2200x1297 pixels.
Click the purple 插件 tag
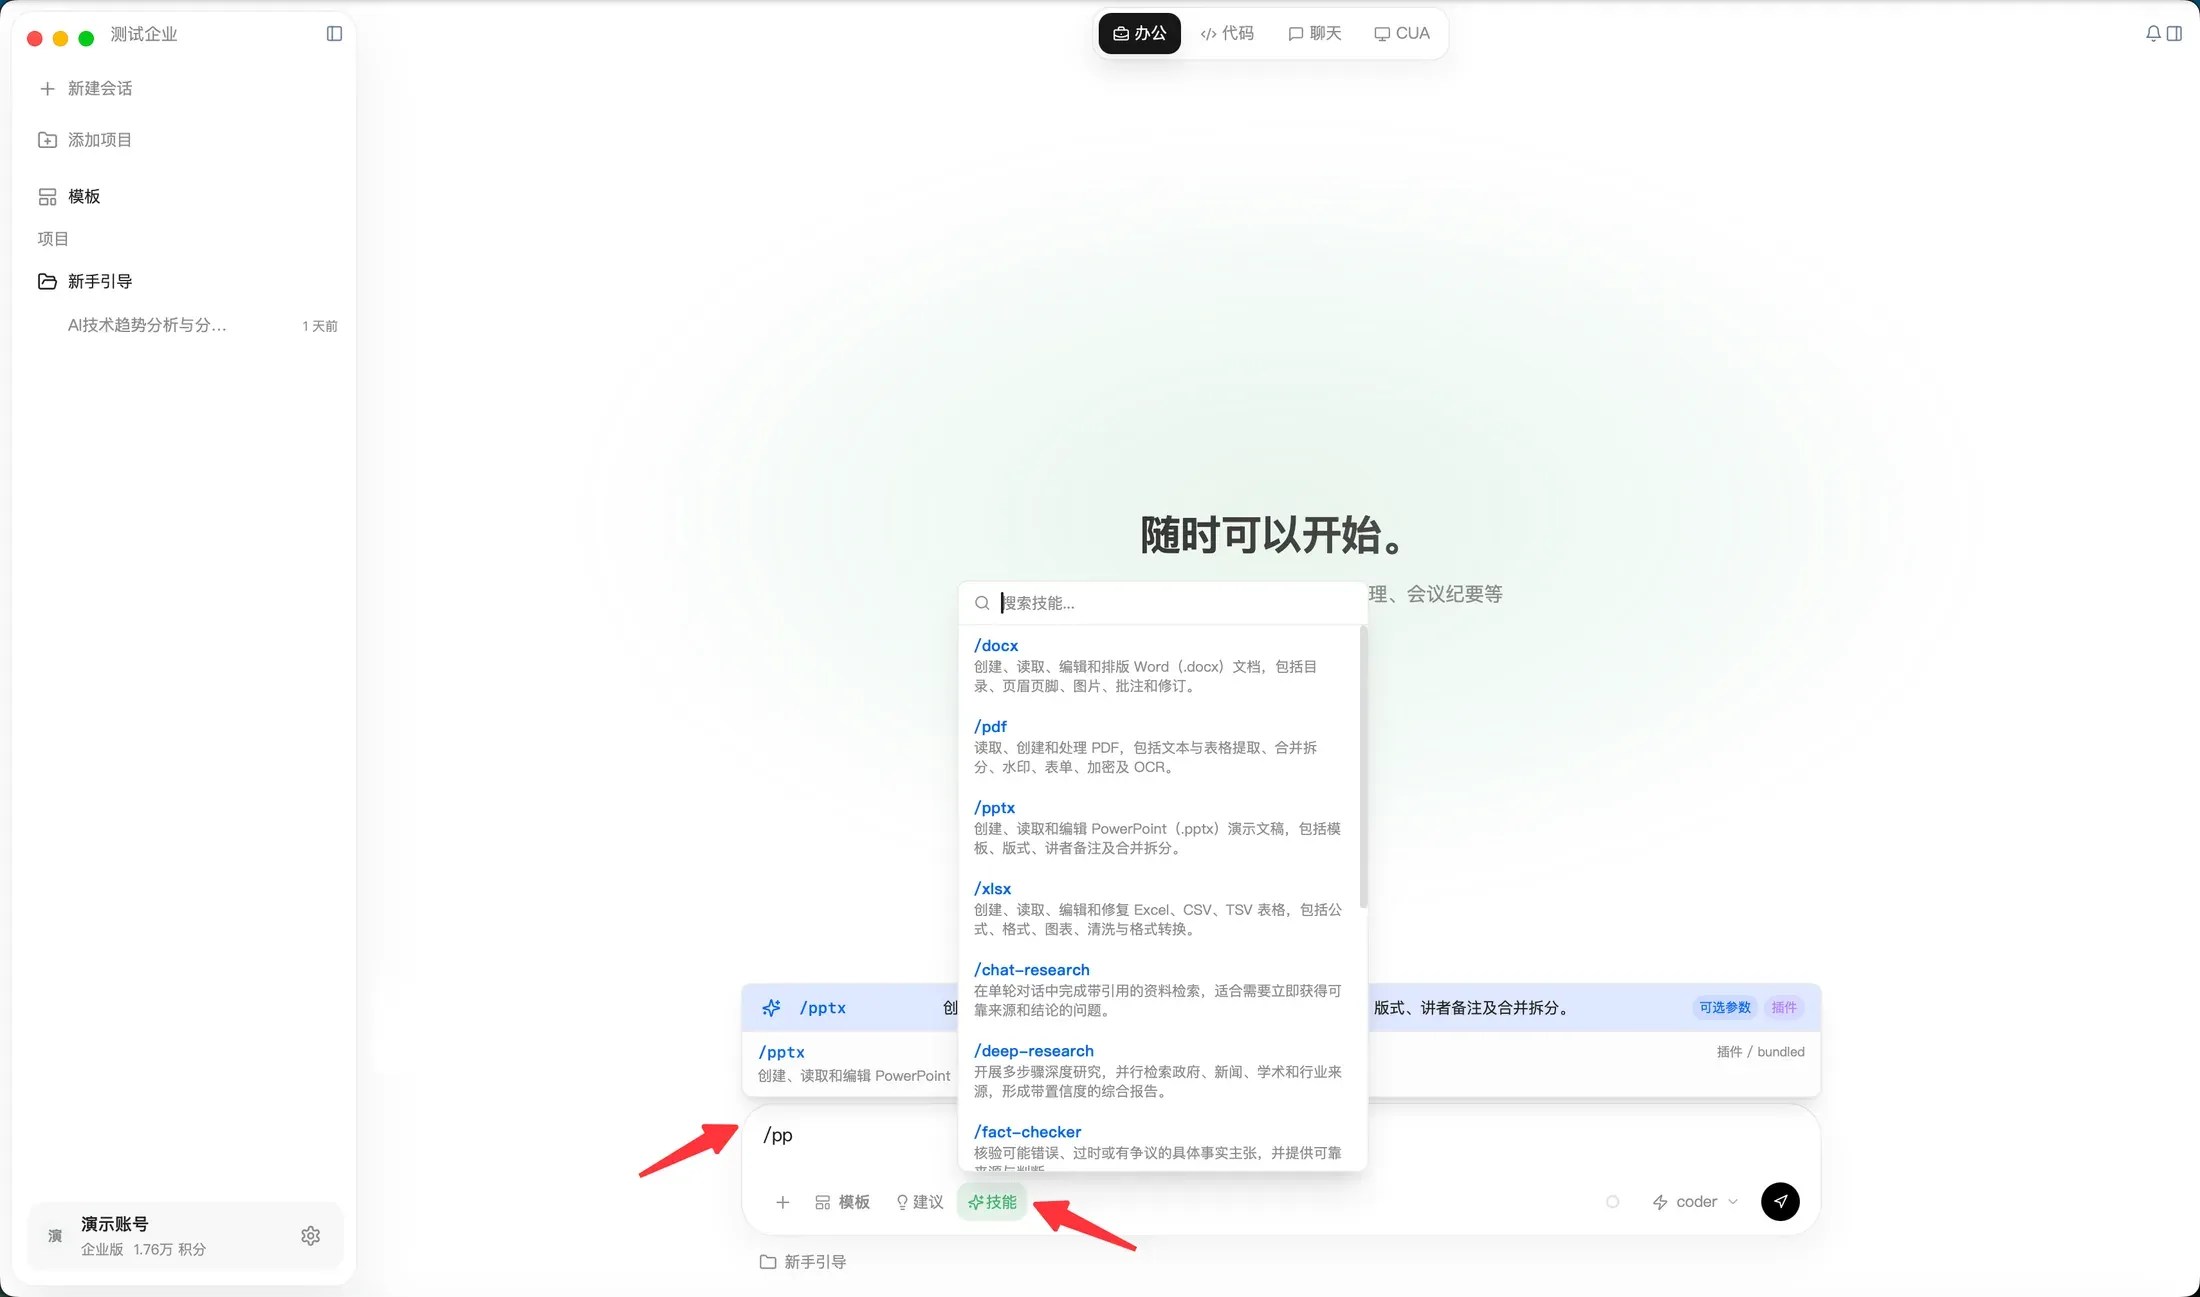(1784, 1008)
